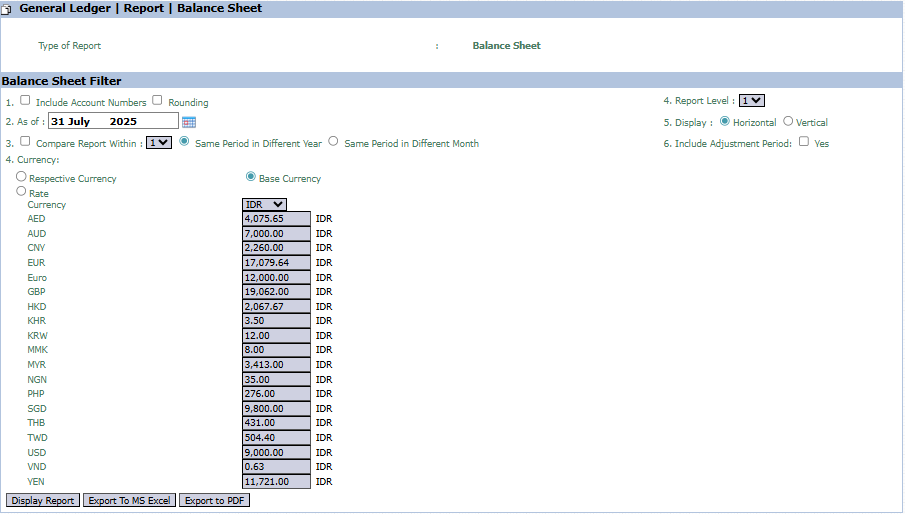This screenshot has width=905, height=514.
Task: Choose the Rate currency radio button
Action: (x=21, y=191)
